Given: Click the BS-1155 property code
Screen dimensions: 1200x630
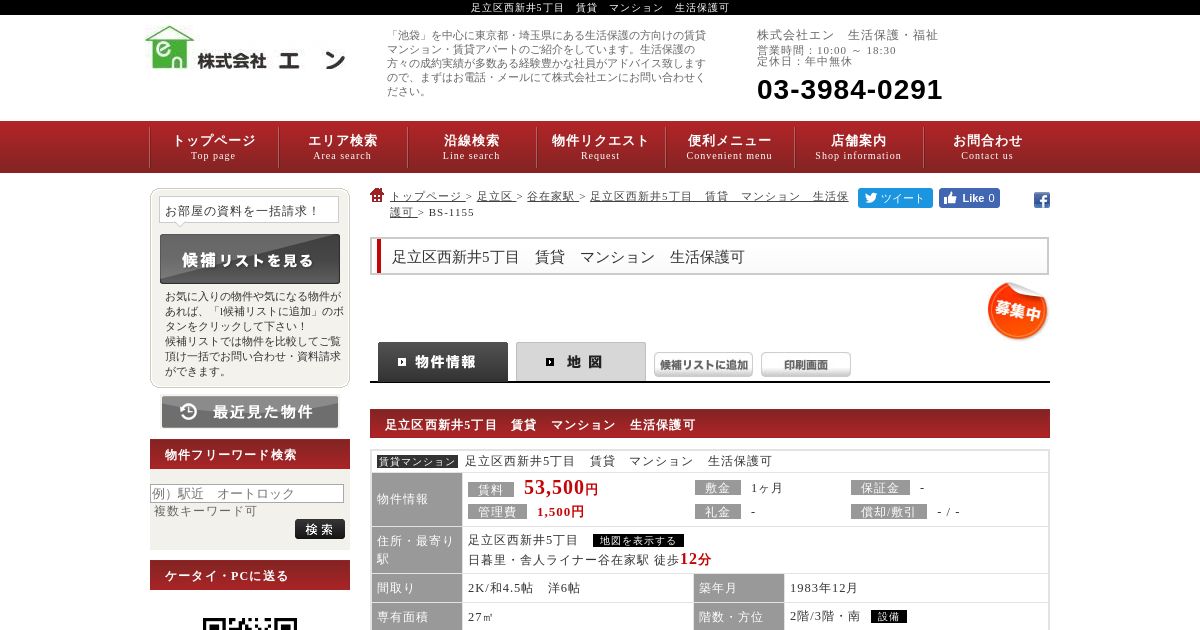Looking at the screenshot, I should coord(452,212).
